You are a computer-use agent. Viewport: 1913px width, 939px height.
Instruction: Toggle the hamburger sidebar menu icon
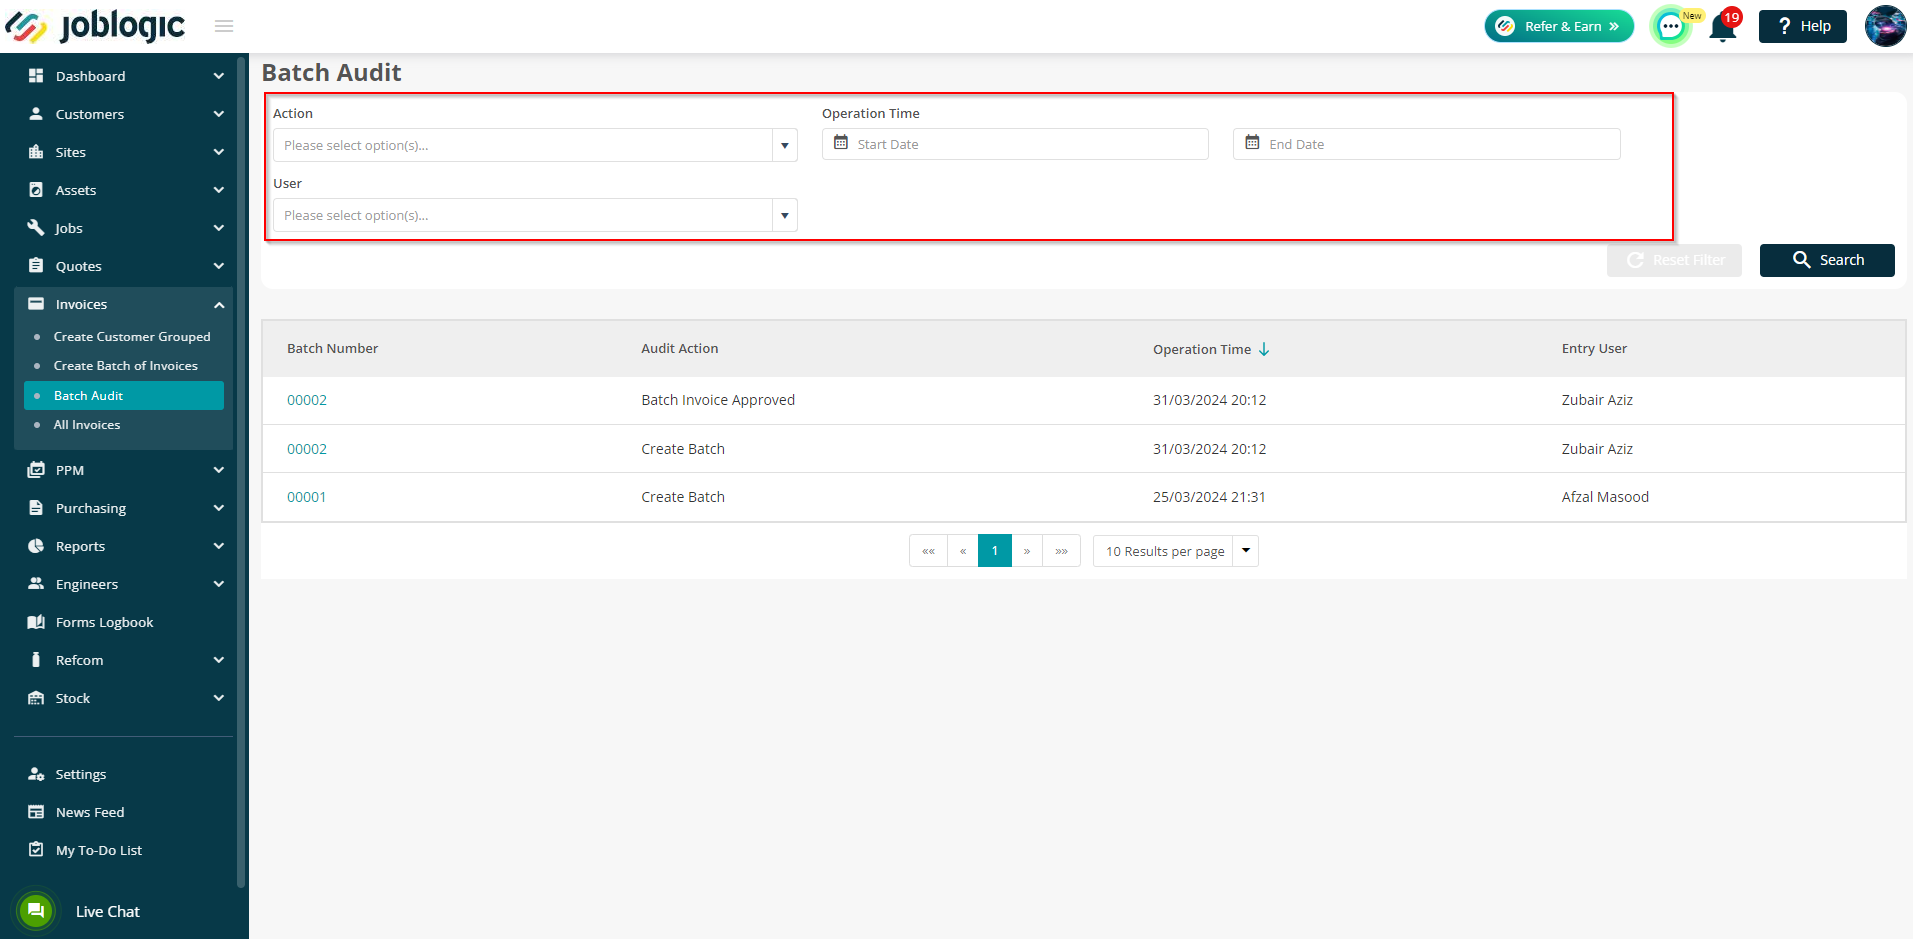(x=224, y=26)
